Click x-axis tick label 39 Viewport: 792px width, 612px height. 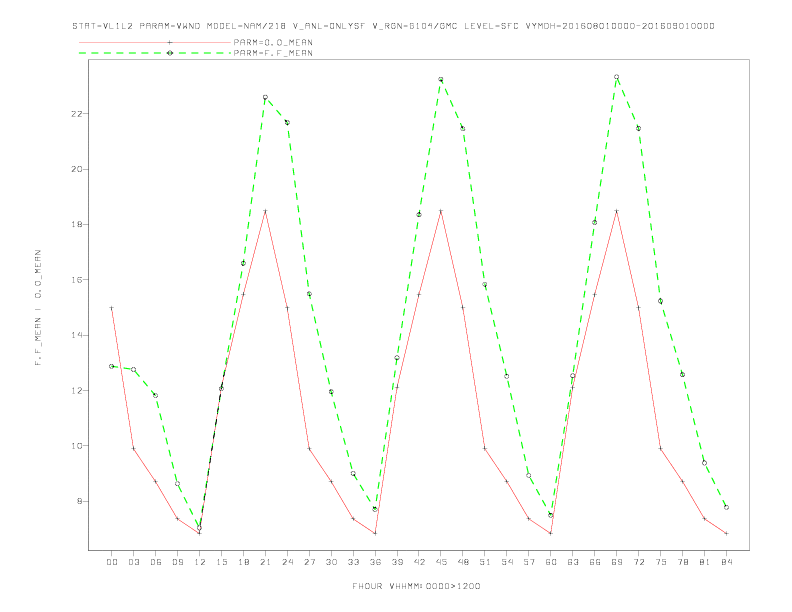pyautogui.click(x=397, y=562)
